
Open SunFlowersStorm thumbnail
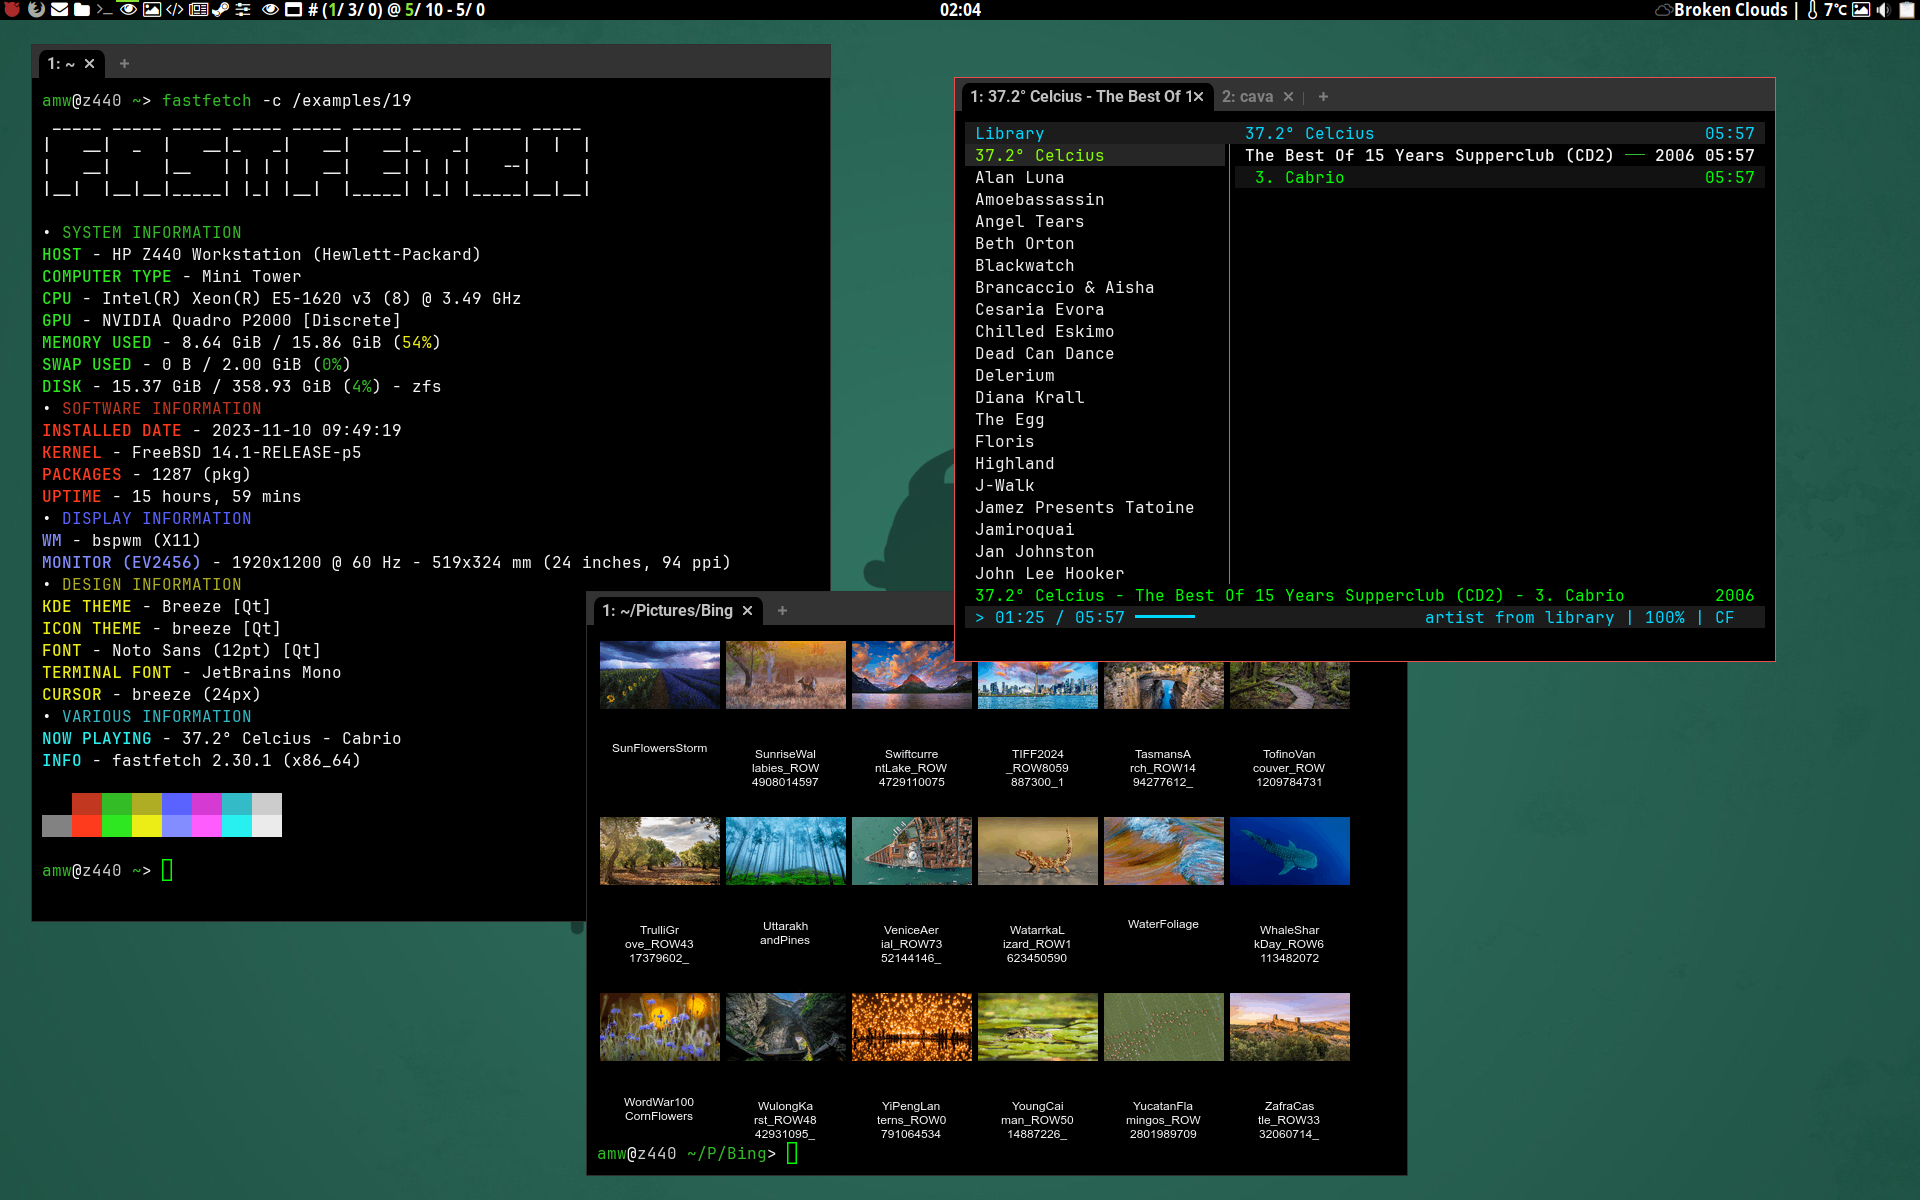(x=660, y=675)
